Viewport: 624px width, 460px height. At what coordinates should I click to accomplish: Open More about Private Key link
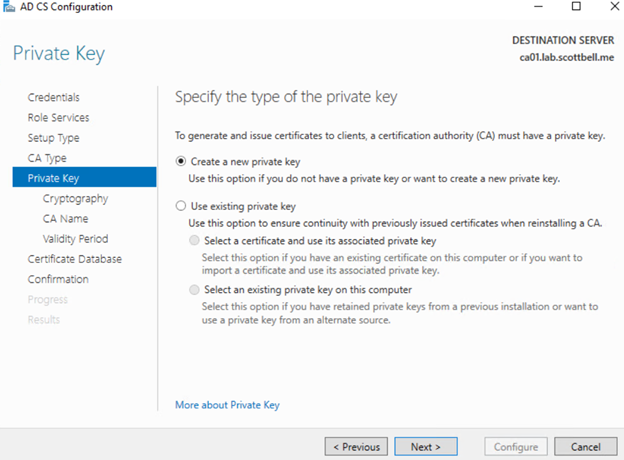coord(227,405)
